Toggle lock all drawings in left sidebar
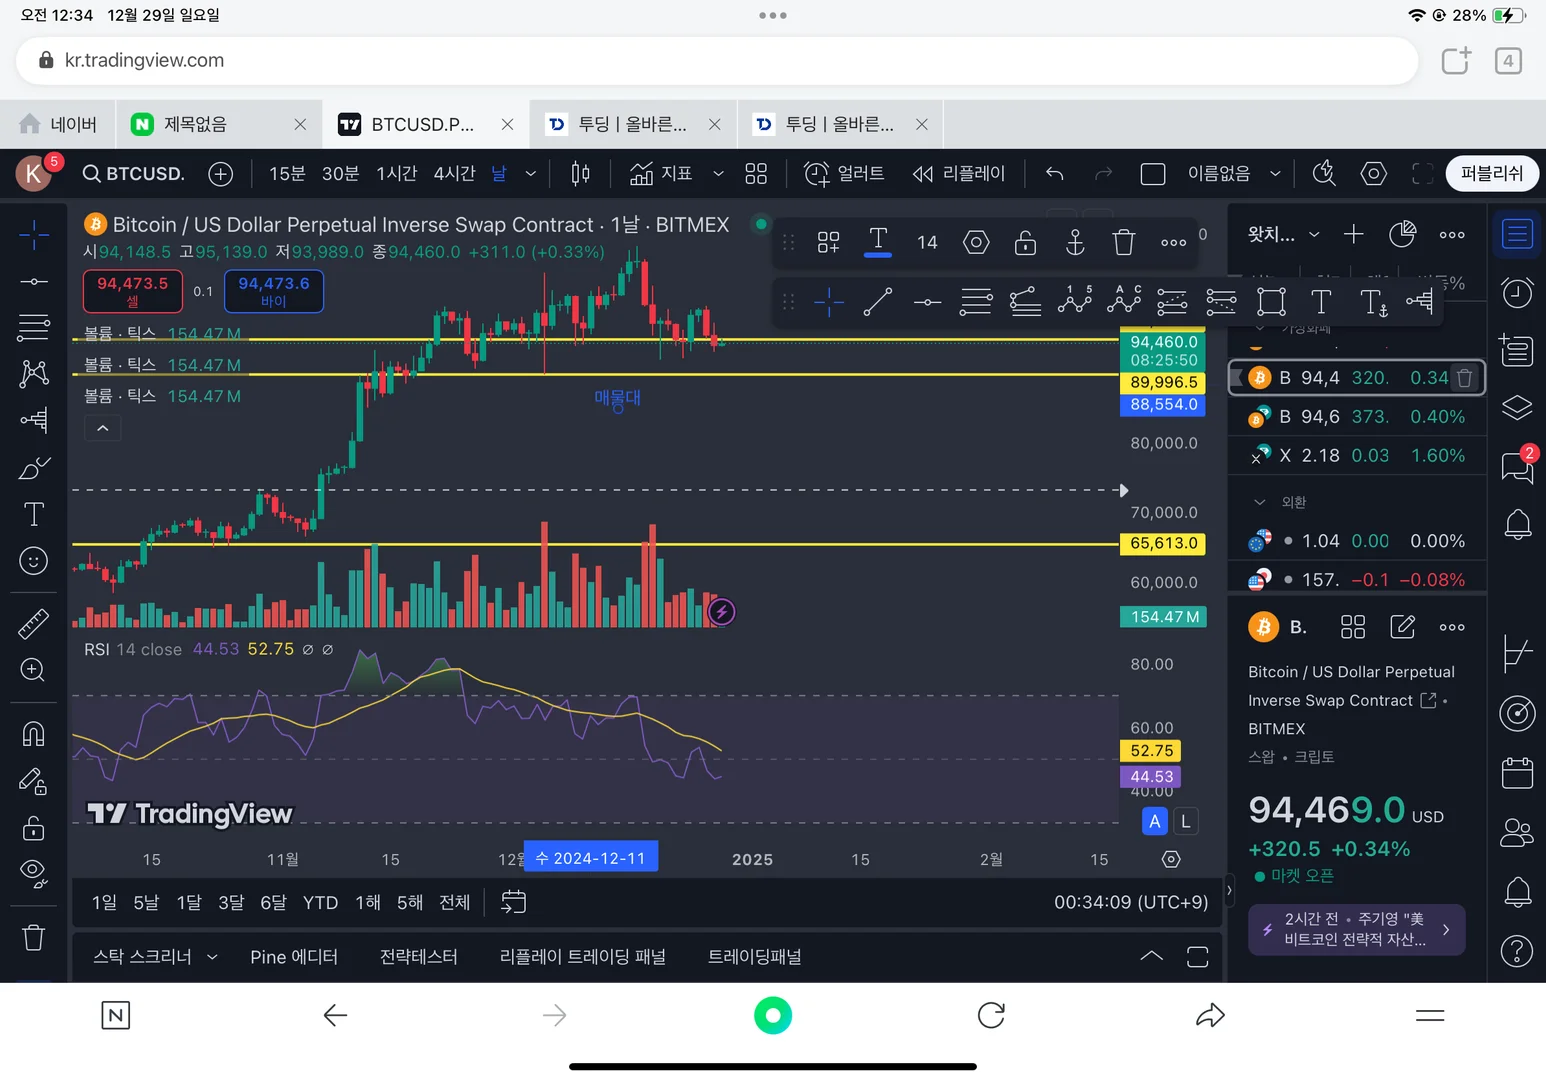Image resolution: width=1546 pixels, height=1080 pixels. pyautogui.click(x=34, y=828)
